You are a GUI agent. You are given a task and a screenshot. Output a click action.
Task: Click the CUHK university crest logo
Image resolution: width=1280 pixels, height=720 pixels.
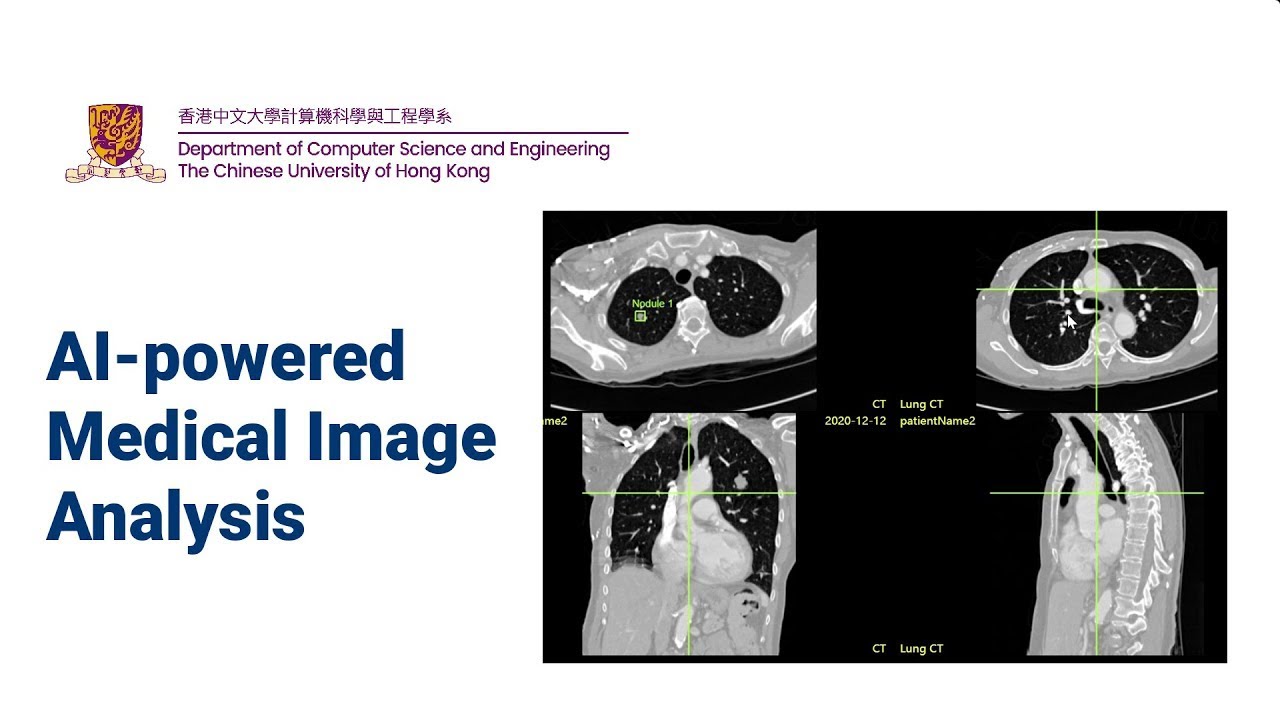point(116,144)
